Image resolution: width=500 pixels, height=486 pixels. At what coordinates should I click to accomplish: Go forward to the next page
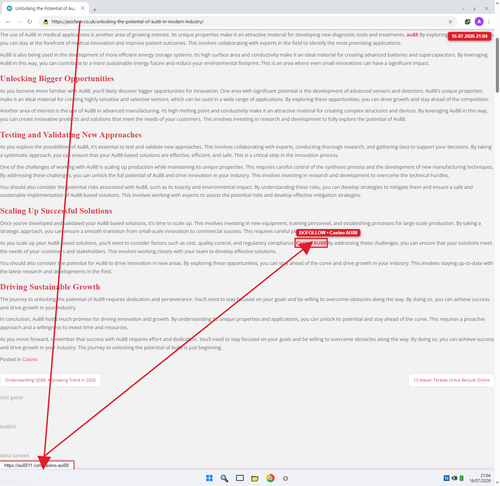tap(19, 22)
